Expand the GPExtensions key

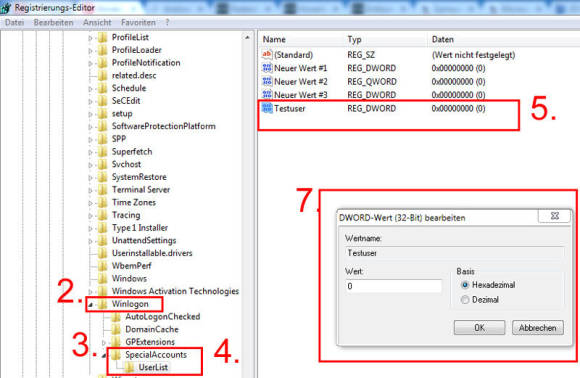coord(104,342)
